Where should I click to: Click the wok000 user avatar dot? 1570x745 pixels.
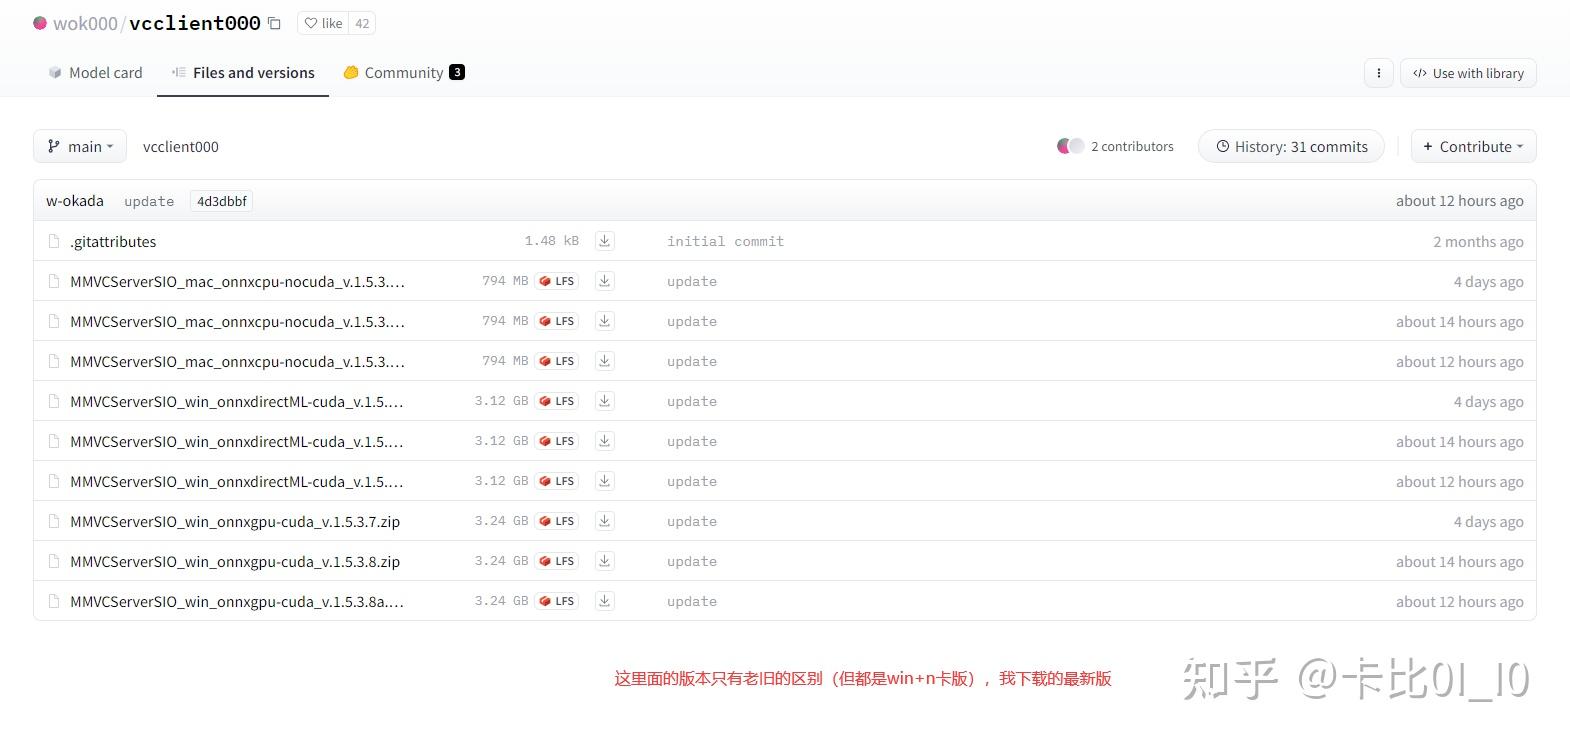coord(40,23)
